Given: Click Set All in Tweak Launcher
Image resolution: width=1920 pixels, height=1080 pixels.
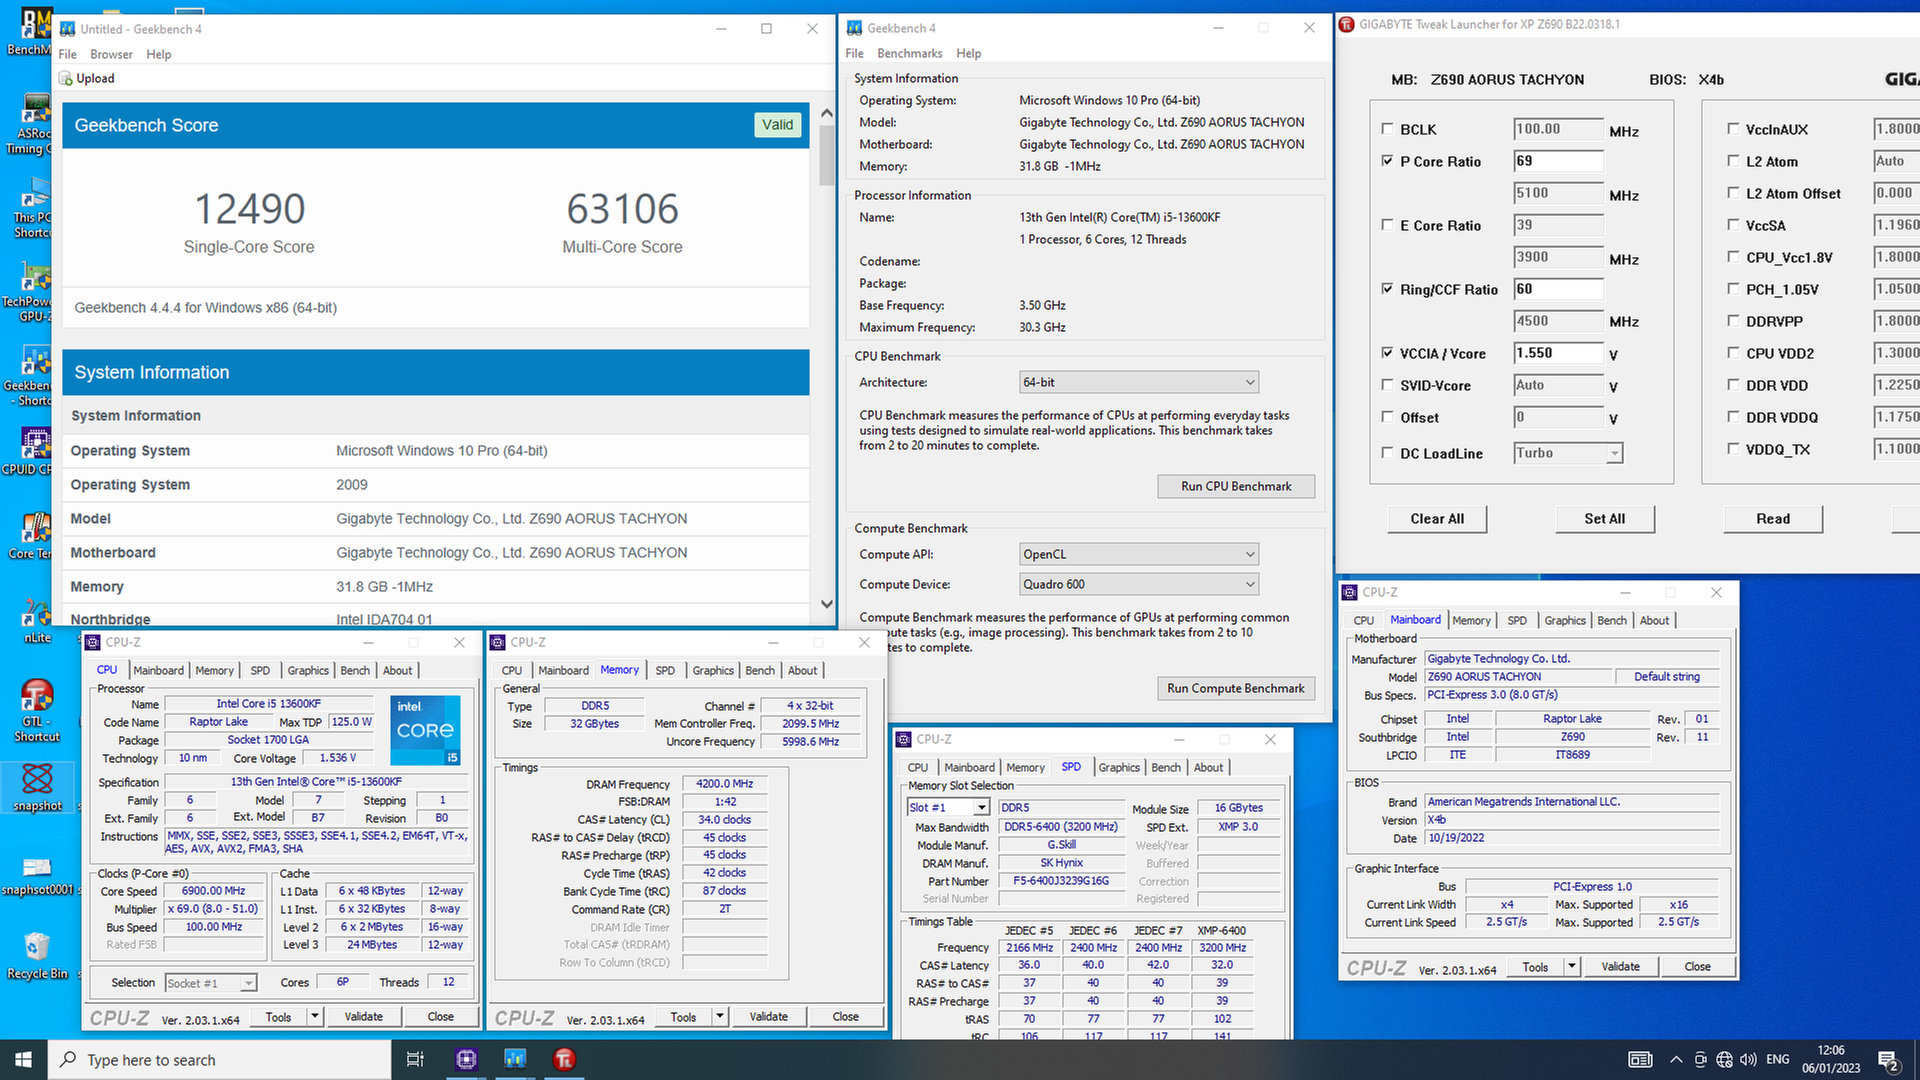Looking at the screenshot, I should coord(1605,519).
